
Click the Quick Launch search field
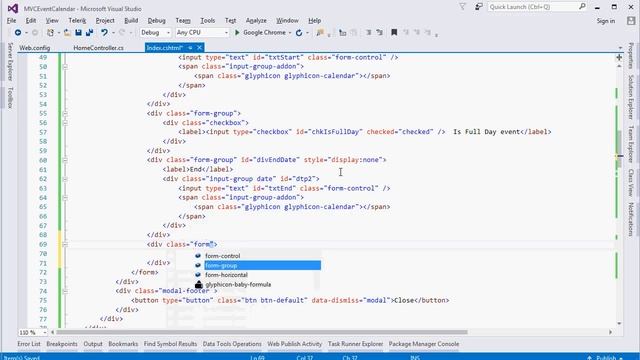pos(532,7)
